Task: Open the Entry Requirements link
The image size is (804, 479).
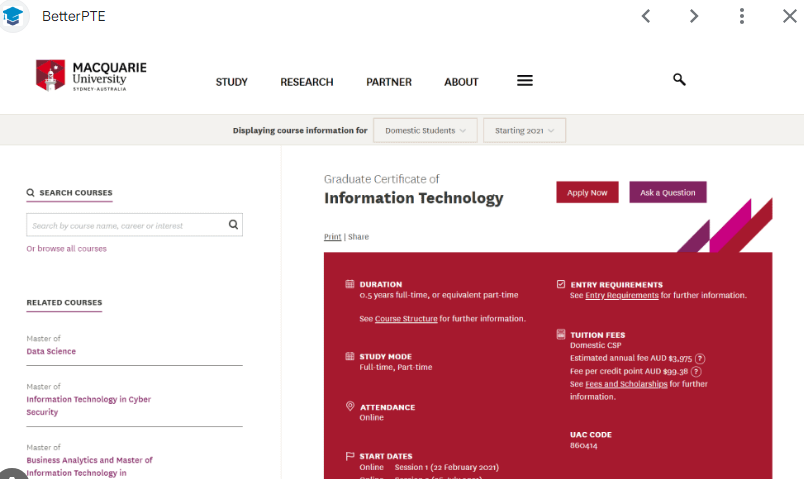Action: [622, 295]
